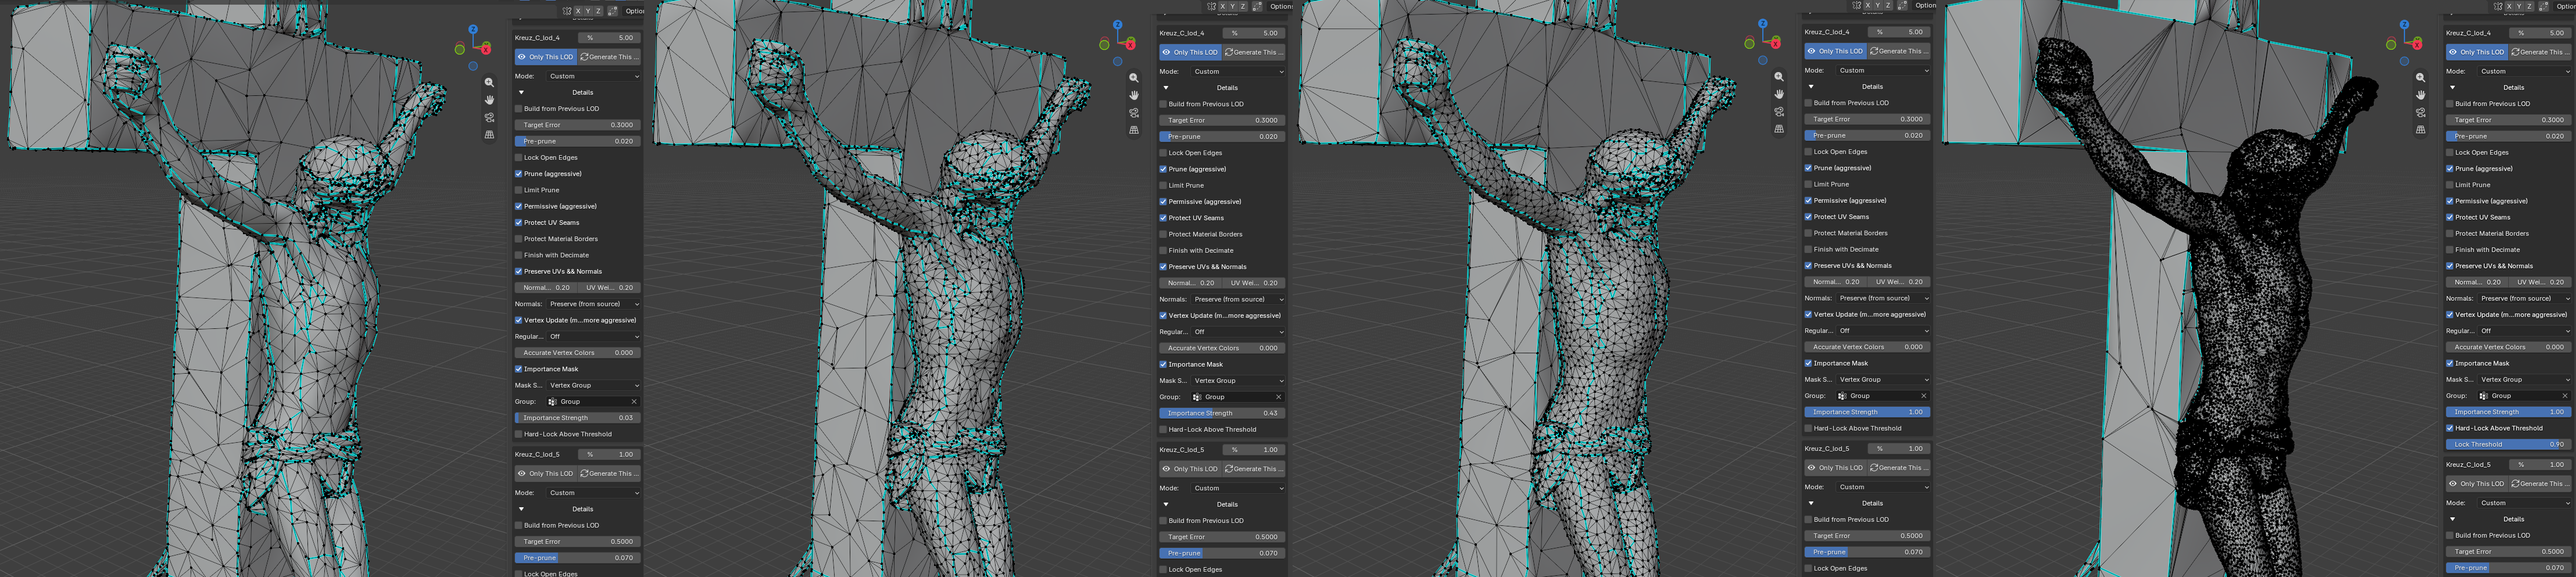Toggle camera view icon in the second viewport

click(x=1134, y=112)
